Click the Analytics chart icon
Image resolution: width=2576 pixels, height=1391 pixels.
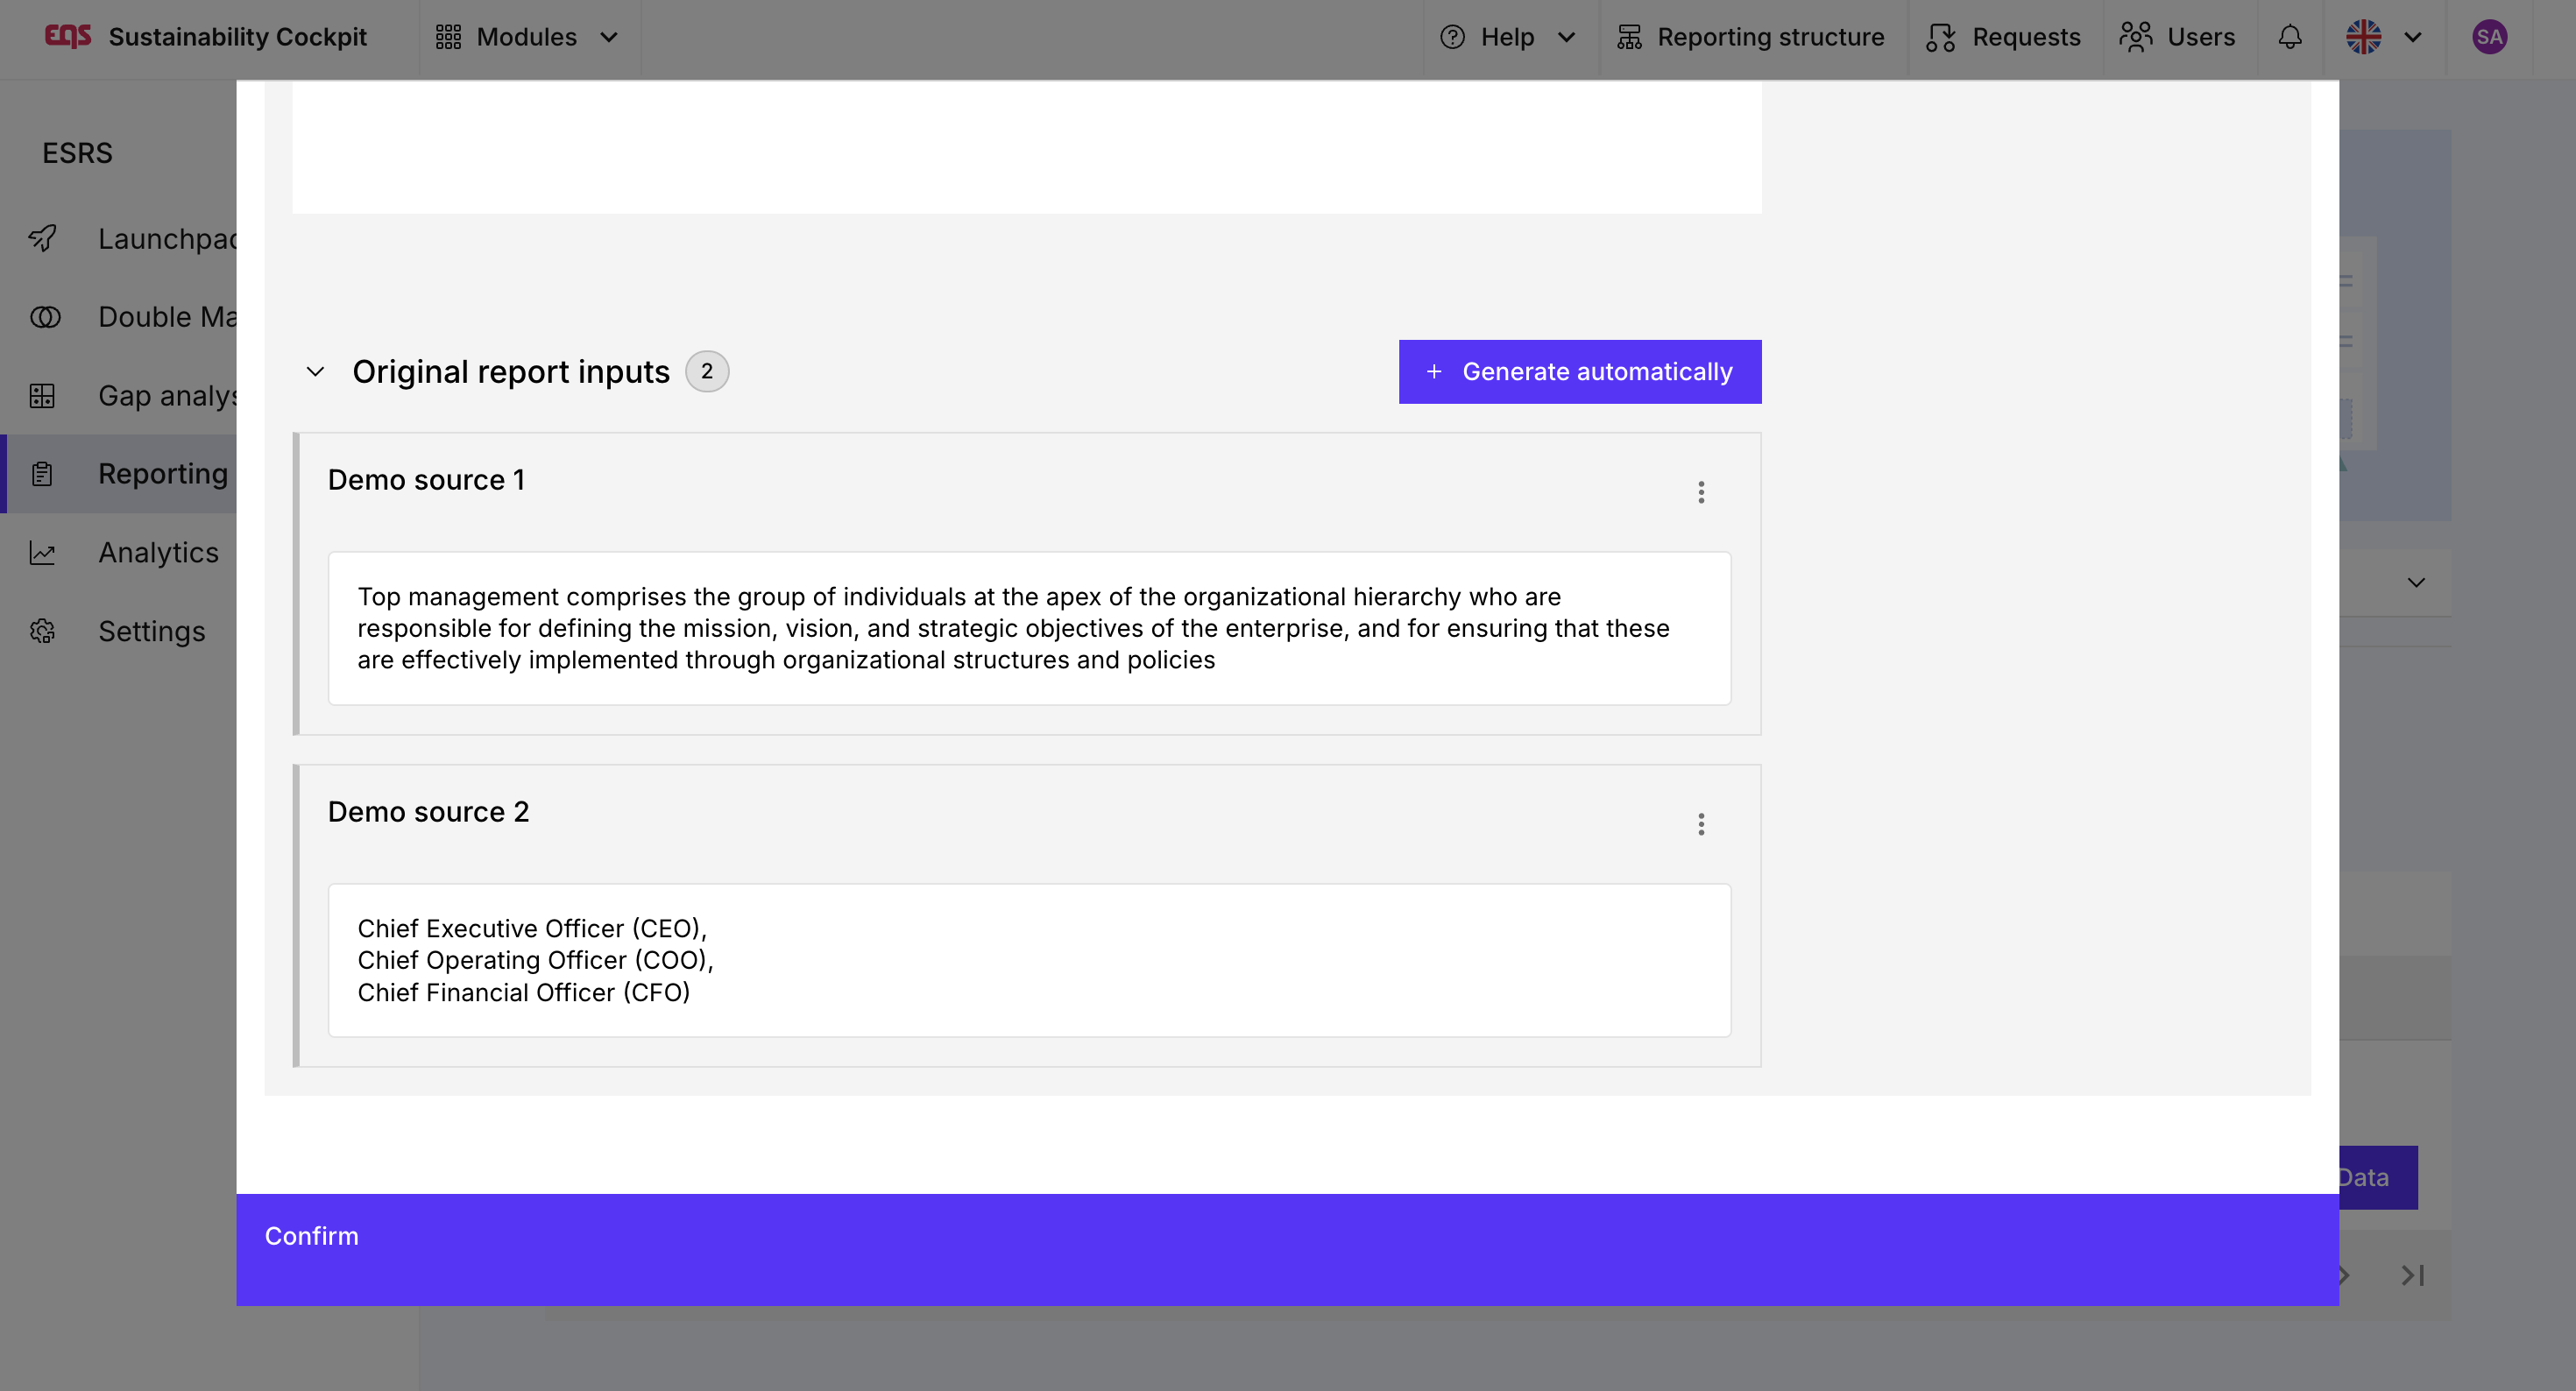click(42, 553)
